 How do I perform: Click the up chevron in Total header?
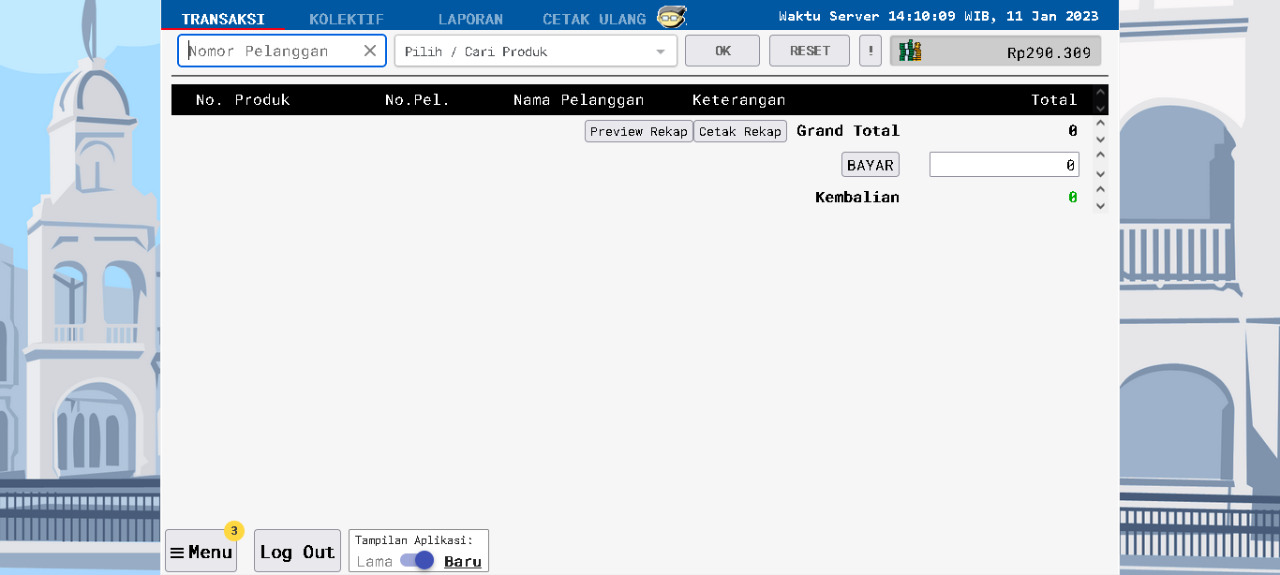coord(1100,92)
